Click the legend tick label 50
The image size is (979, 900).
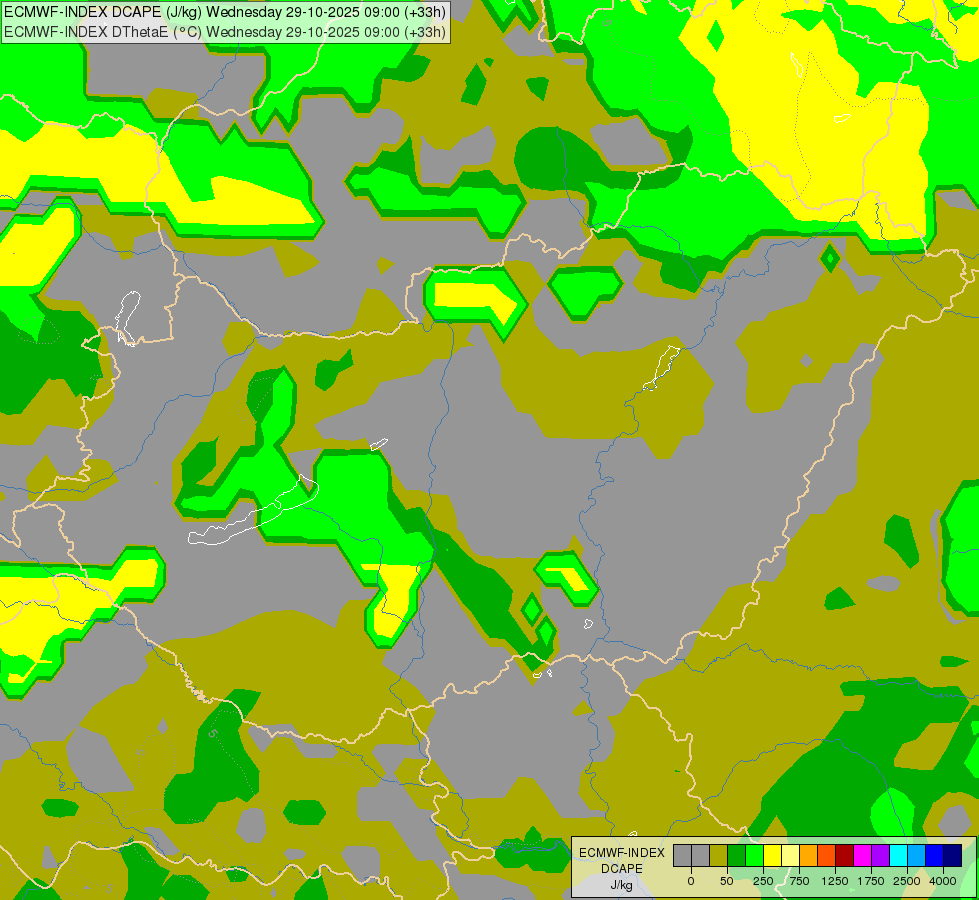(x=727, y=881)
